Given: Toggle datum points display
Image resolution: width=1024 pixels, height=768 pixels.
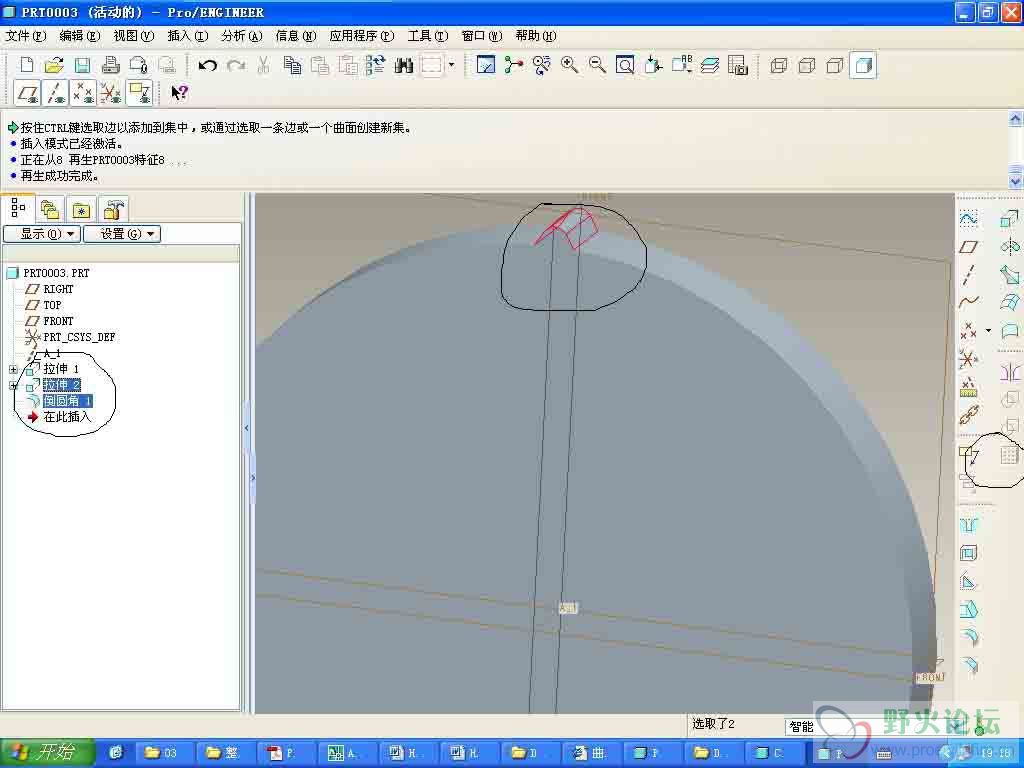Looking at the screenshot, I should pos(83,93).
